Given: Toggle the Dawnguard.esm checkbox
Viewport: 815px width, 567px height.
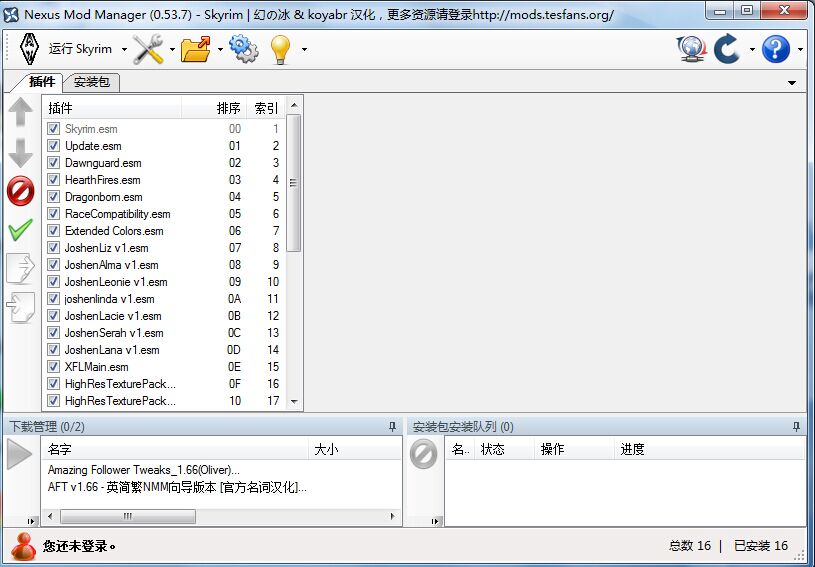Looking at the screenshot, I should tap(53, 163).
